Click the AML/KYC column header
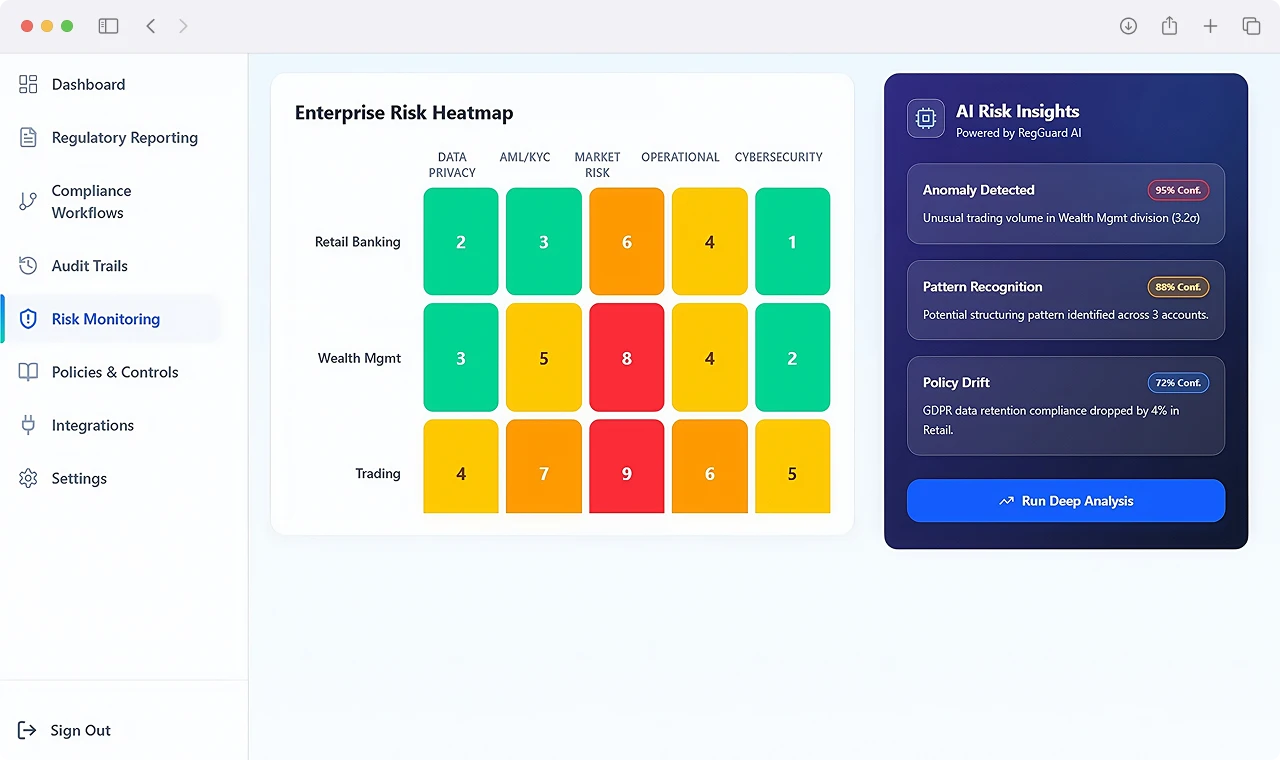 tap(525, 157)
